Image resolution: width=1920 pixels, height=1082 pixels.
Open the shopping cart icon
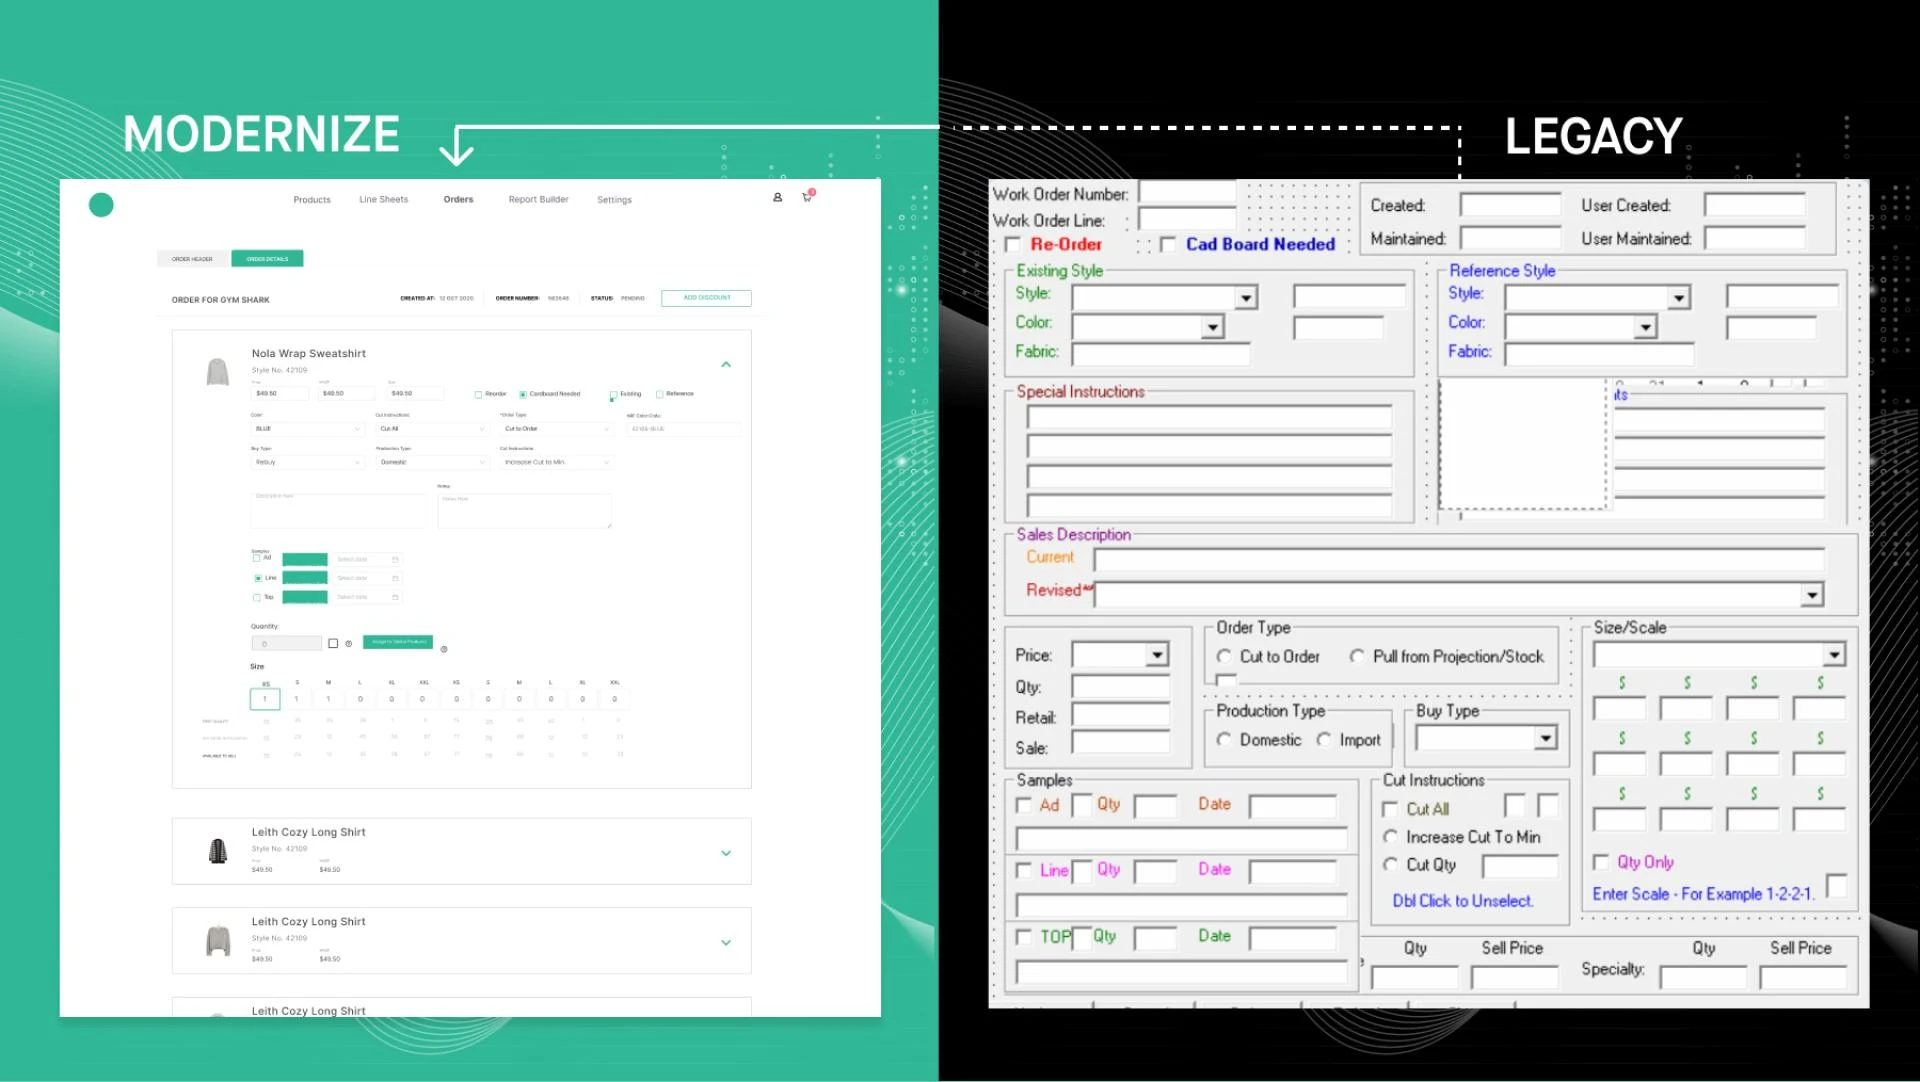coord(807,198)
